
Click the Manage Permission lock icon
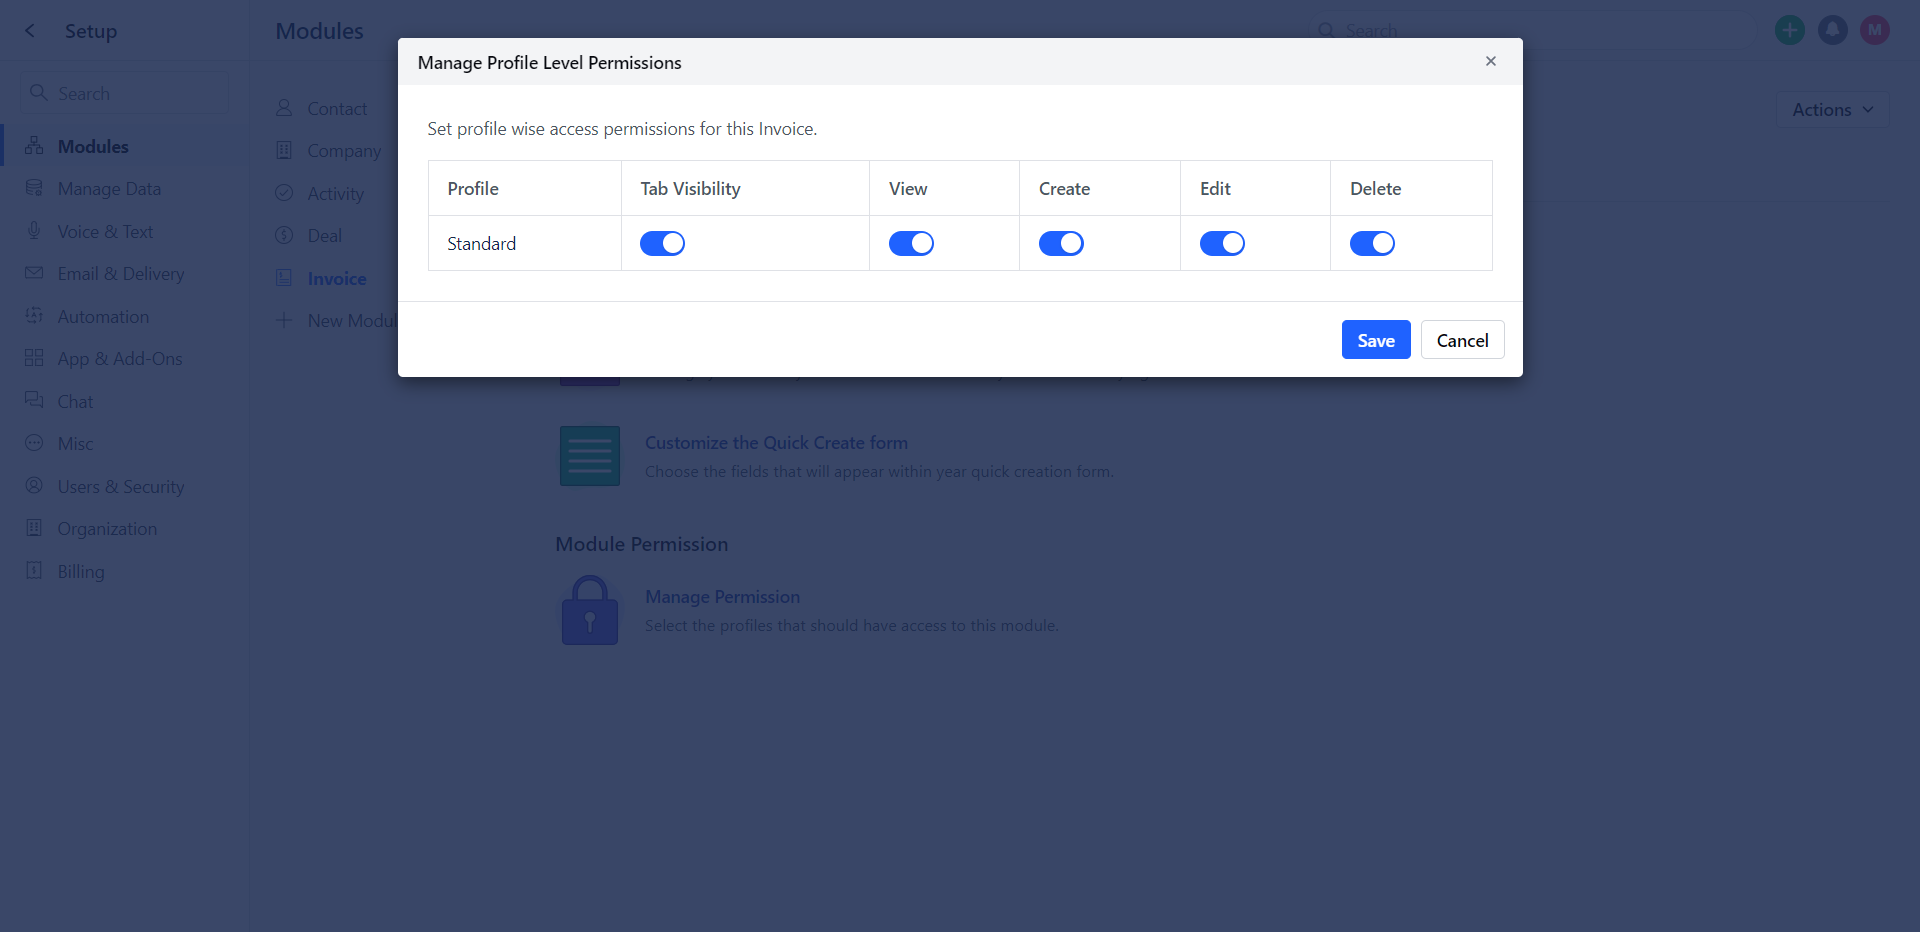pyautogui.click(x=590, y=610)
